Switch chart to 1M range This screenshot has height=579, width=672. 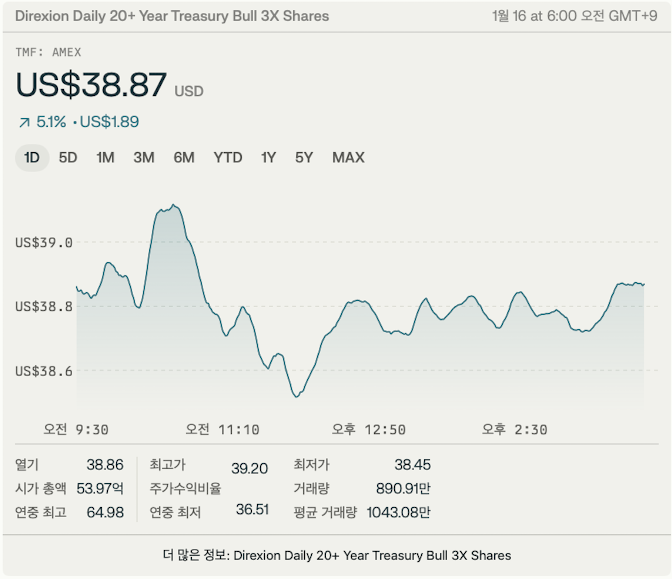(x=105, y=158)
